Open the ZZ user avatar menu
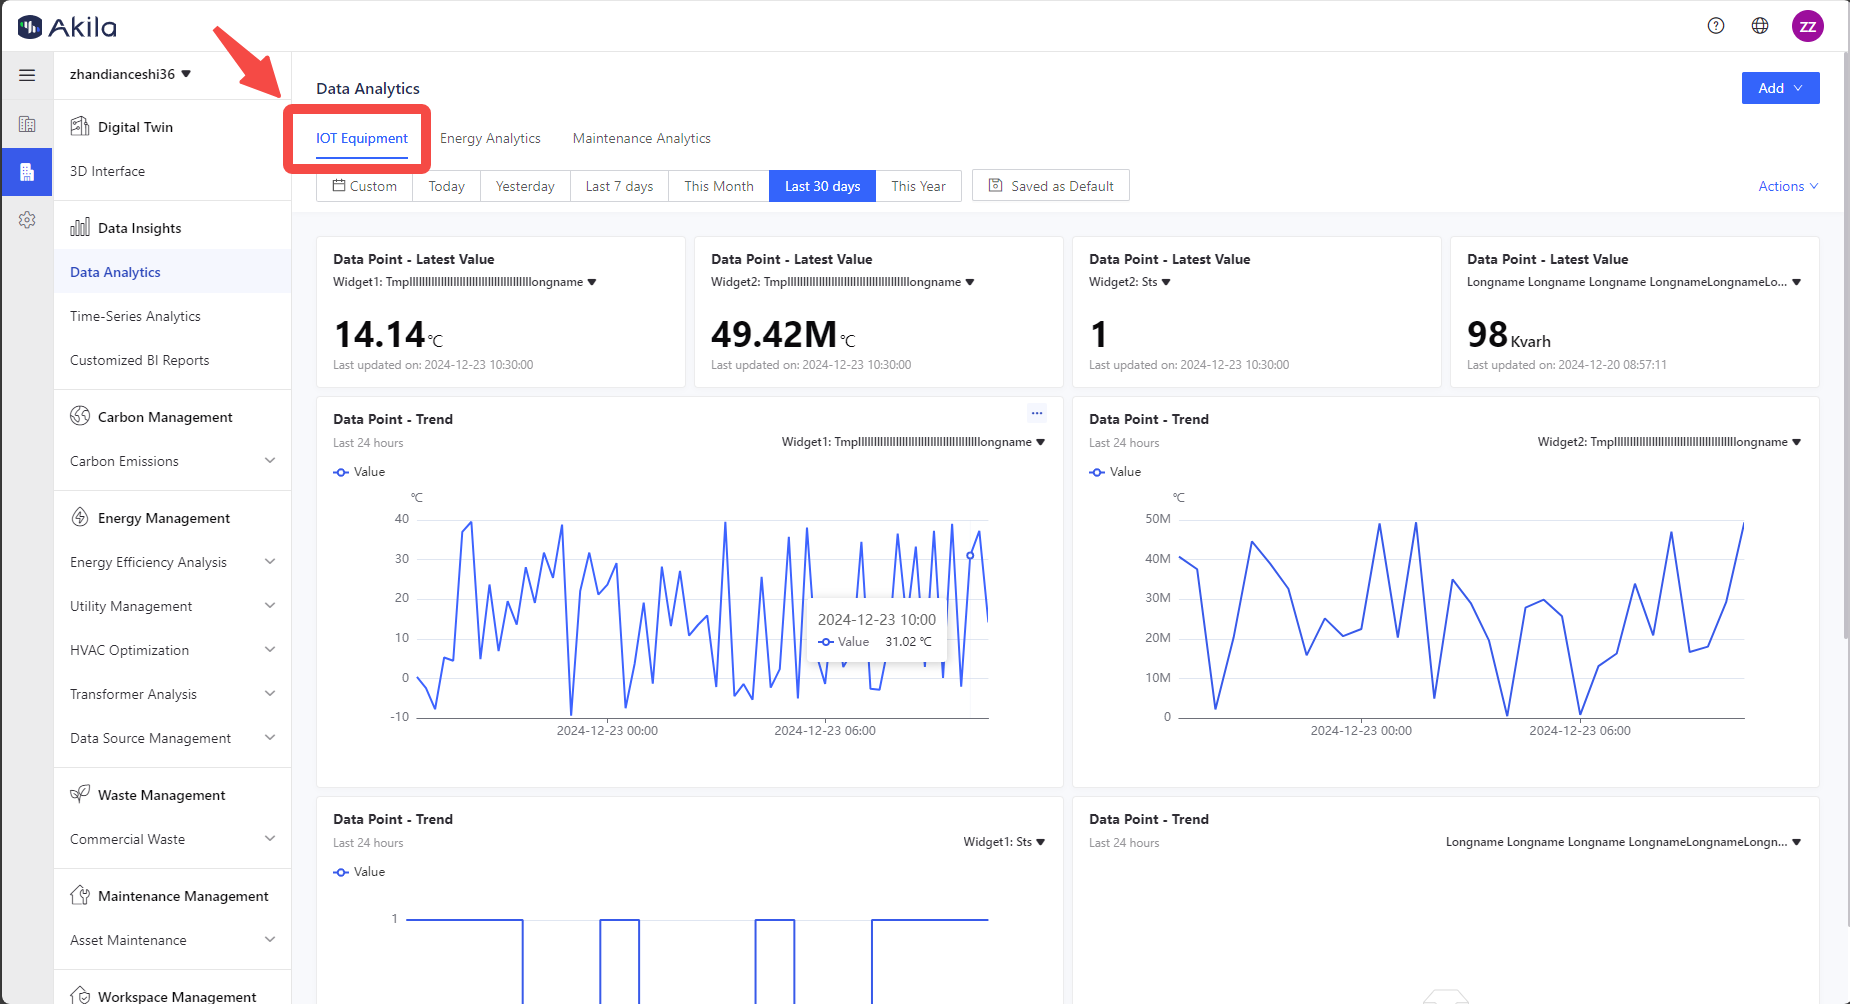1850x1004 pixels. pos(1808,26)
